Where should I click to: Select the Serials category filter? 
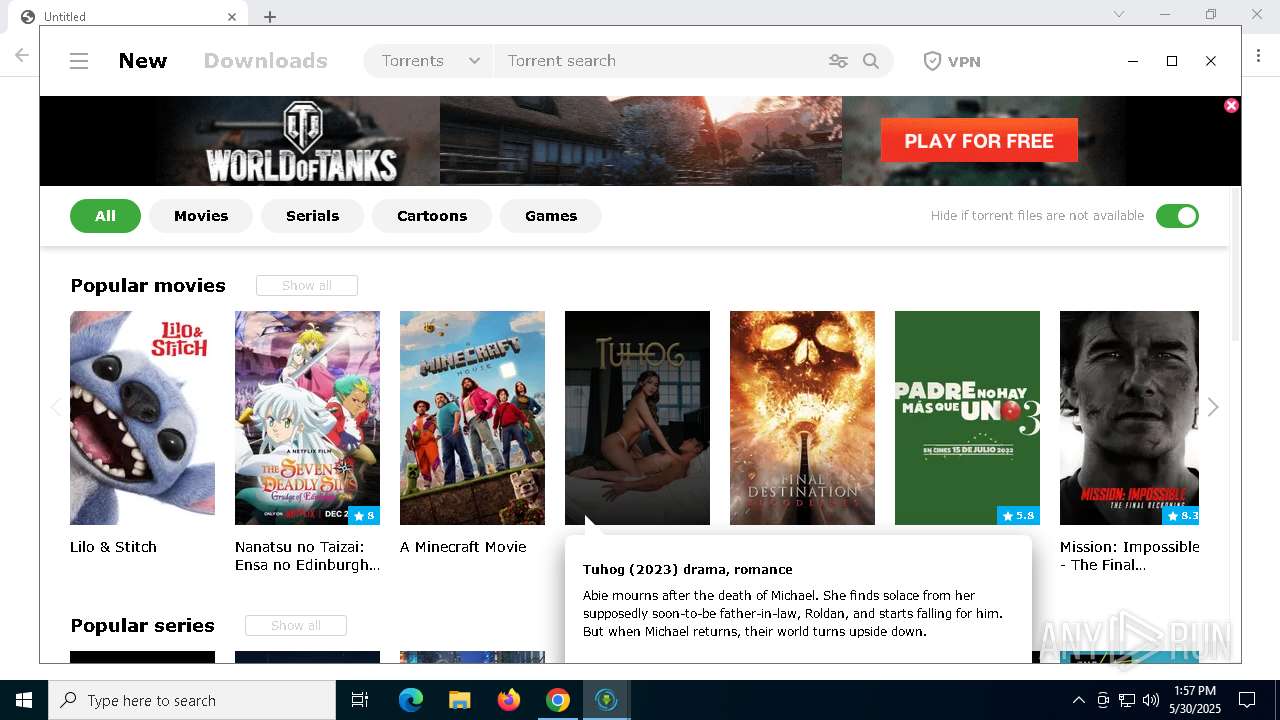(x=312, y=216)
